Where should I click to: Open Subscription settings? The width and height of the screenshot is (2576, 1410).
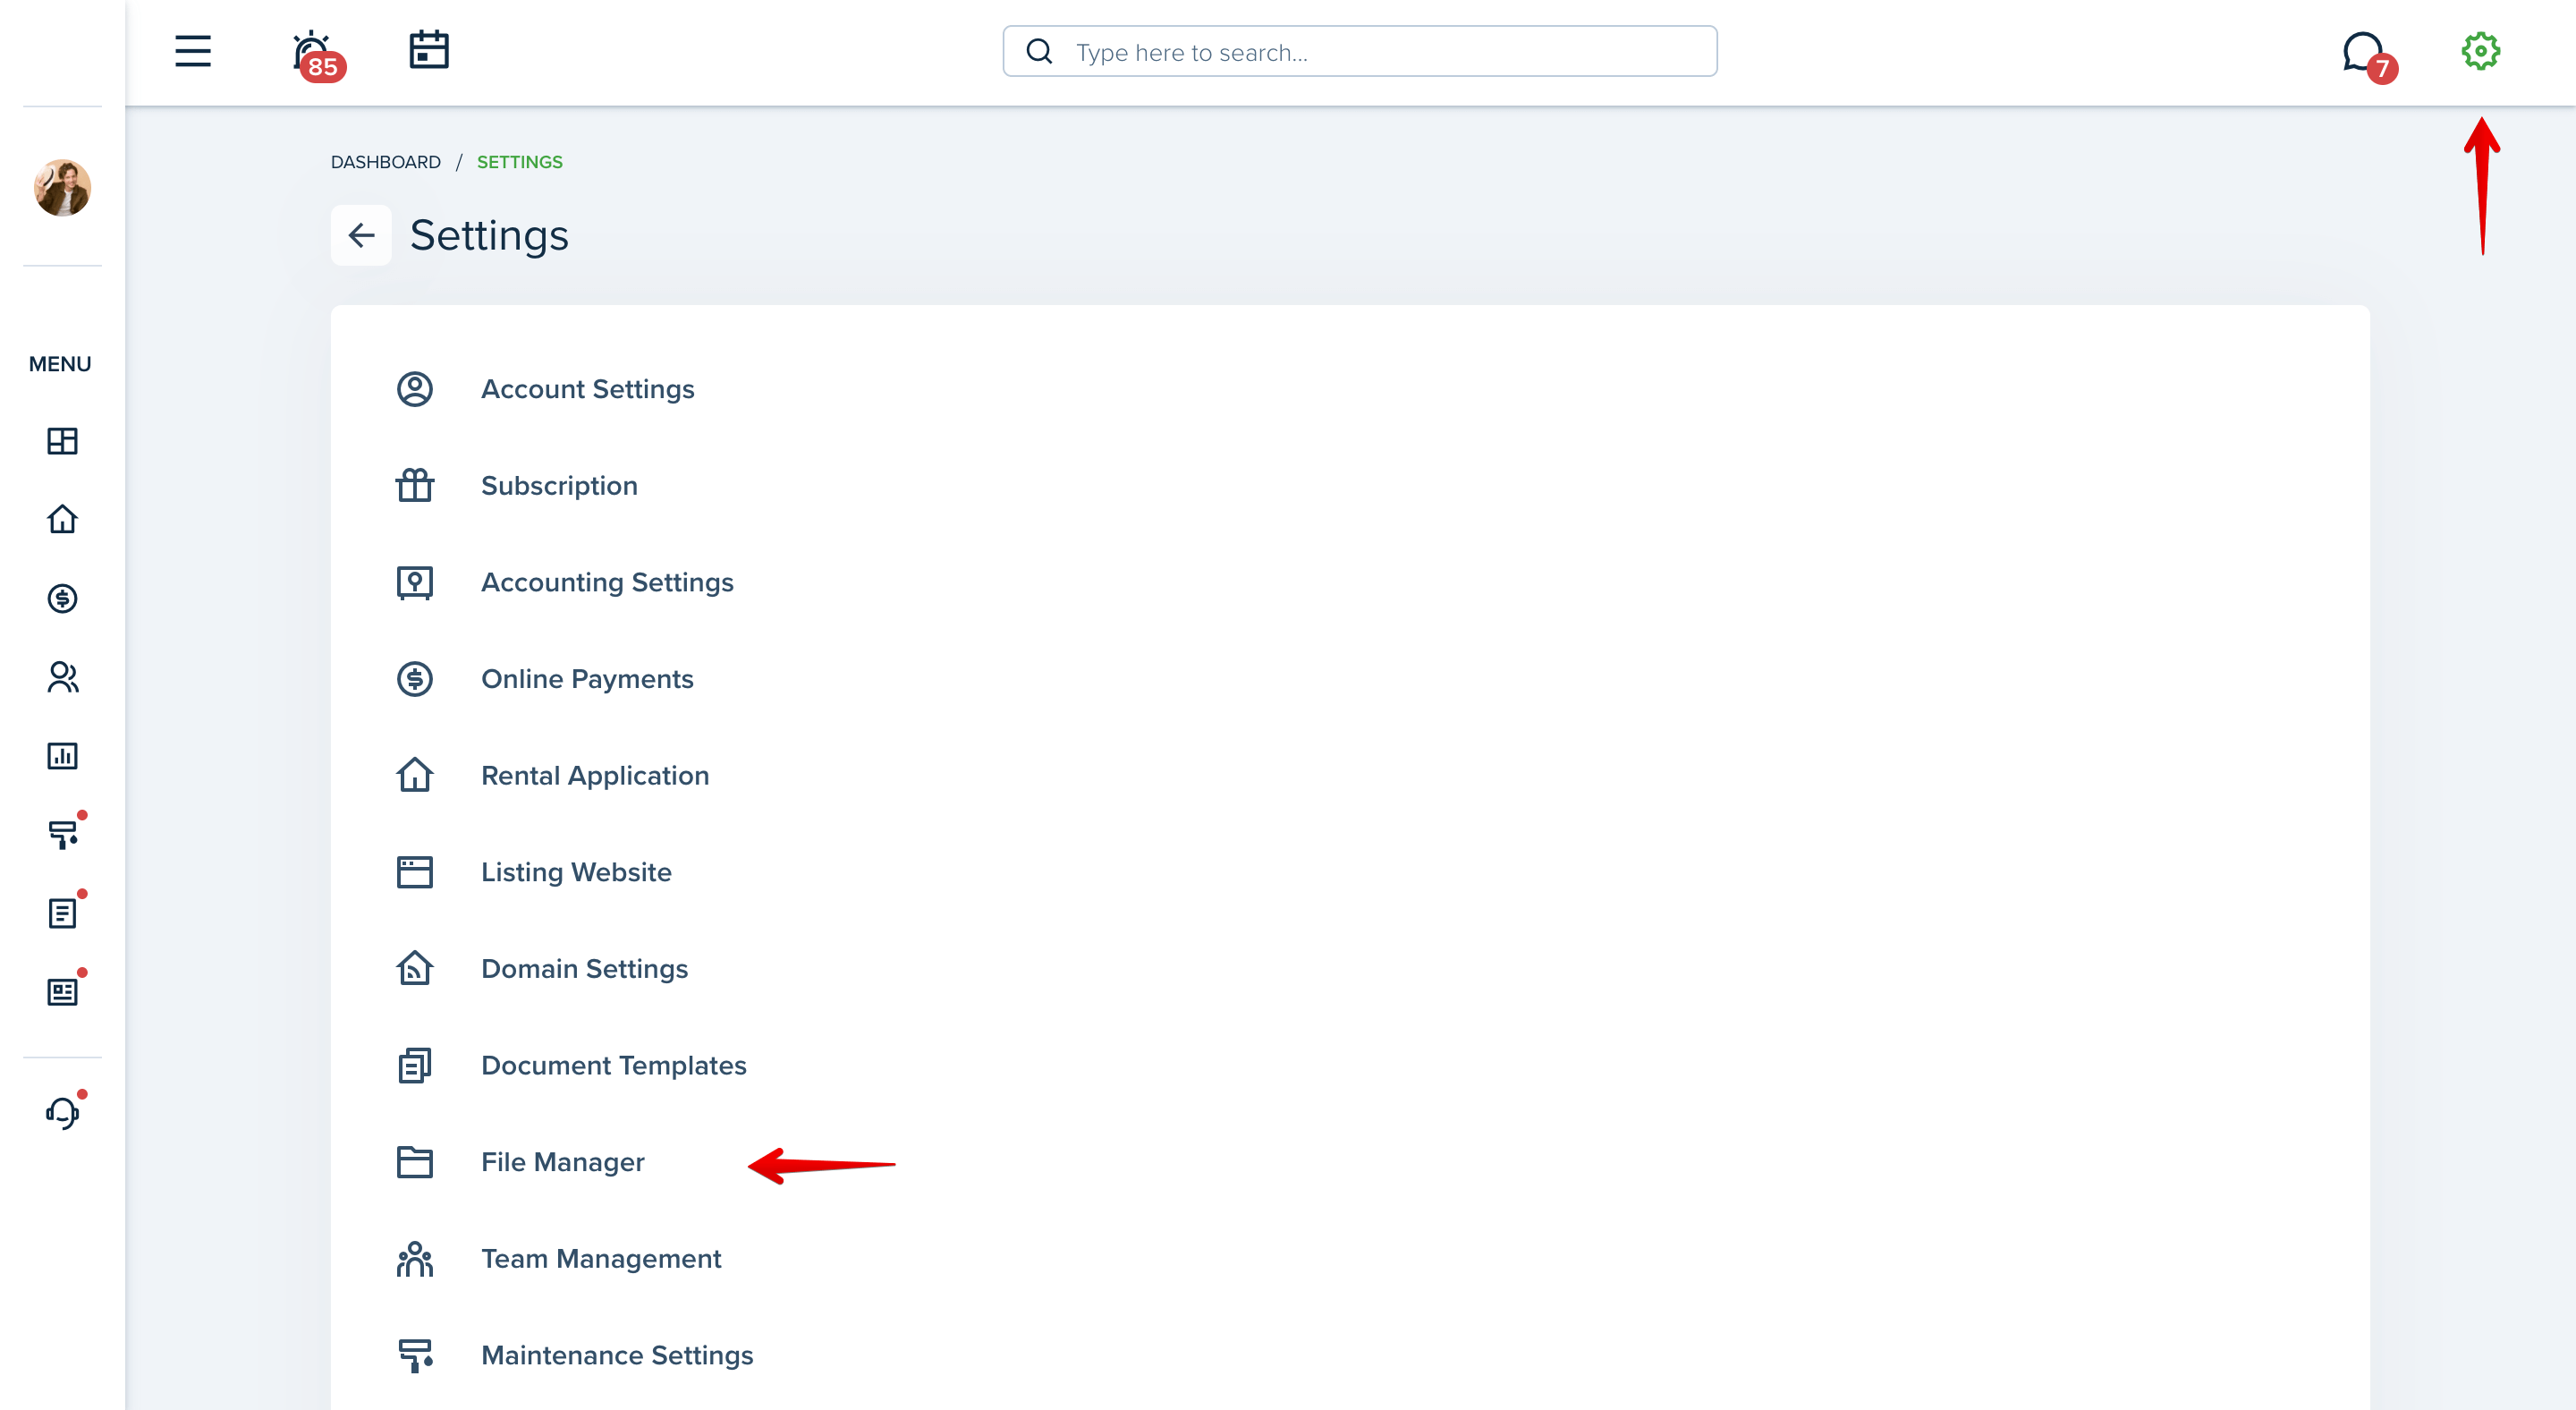tap(559, 486)
